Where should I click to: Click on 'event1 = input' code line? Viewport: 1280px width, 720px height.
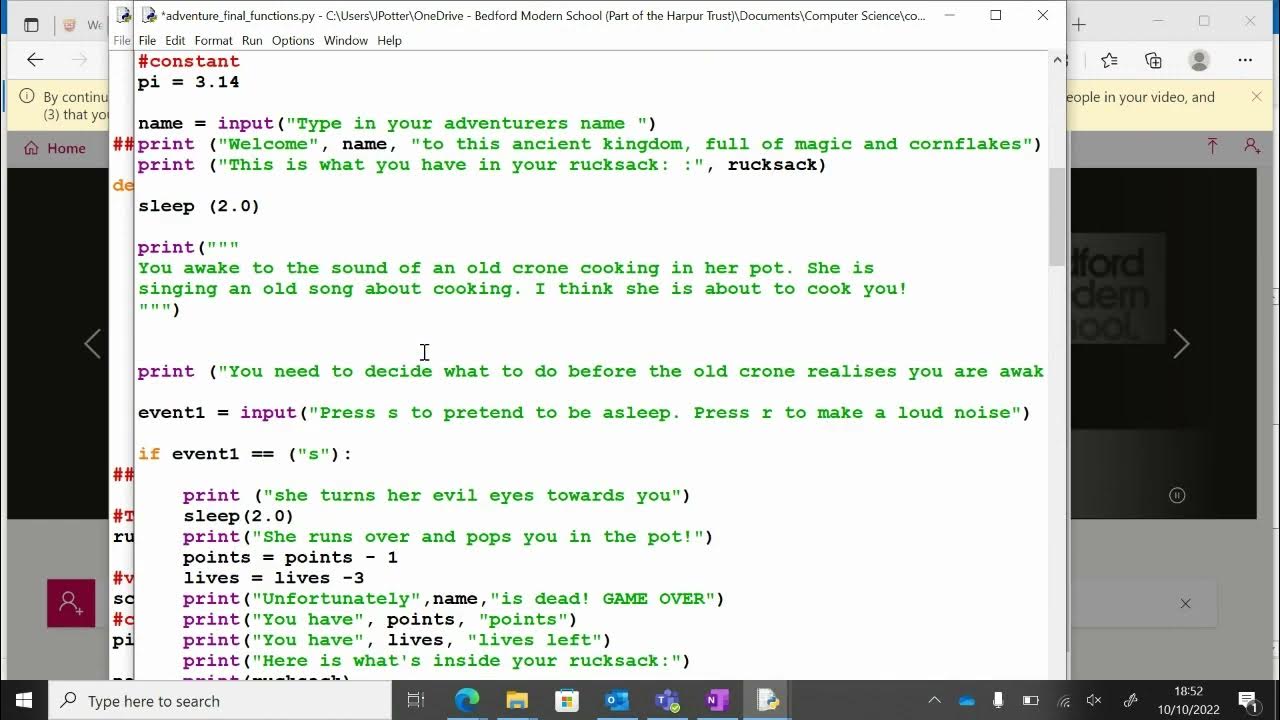584,412
